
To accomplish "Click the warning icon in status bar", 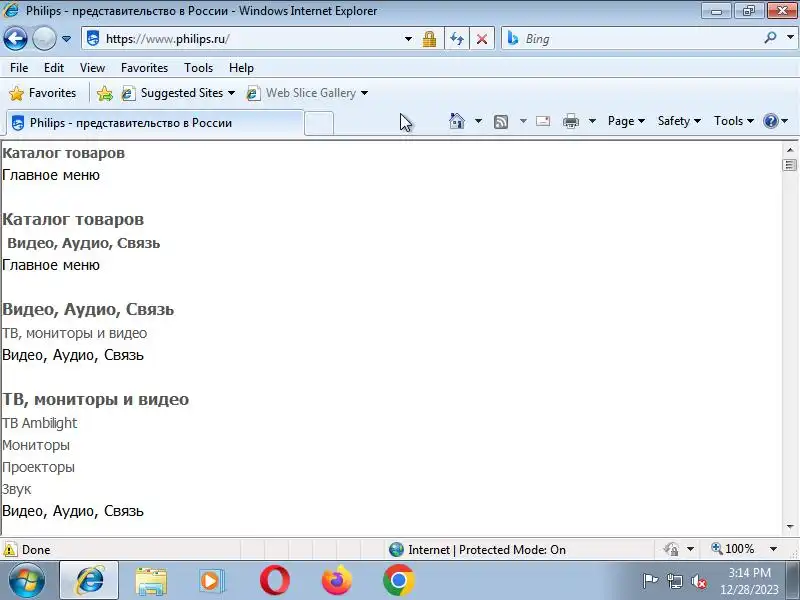I will [x=10, y=550].
